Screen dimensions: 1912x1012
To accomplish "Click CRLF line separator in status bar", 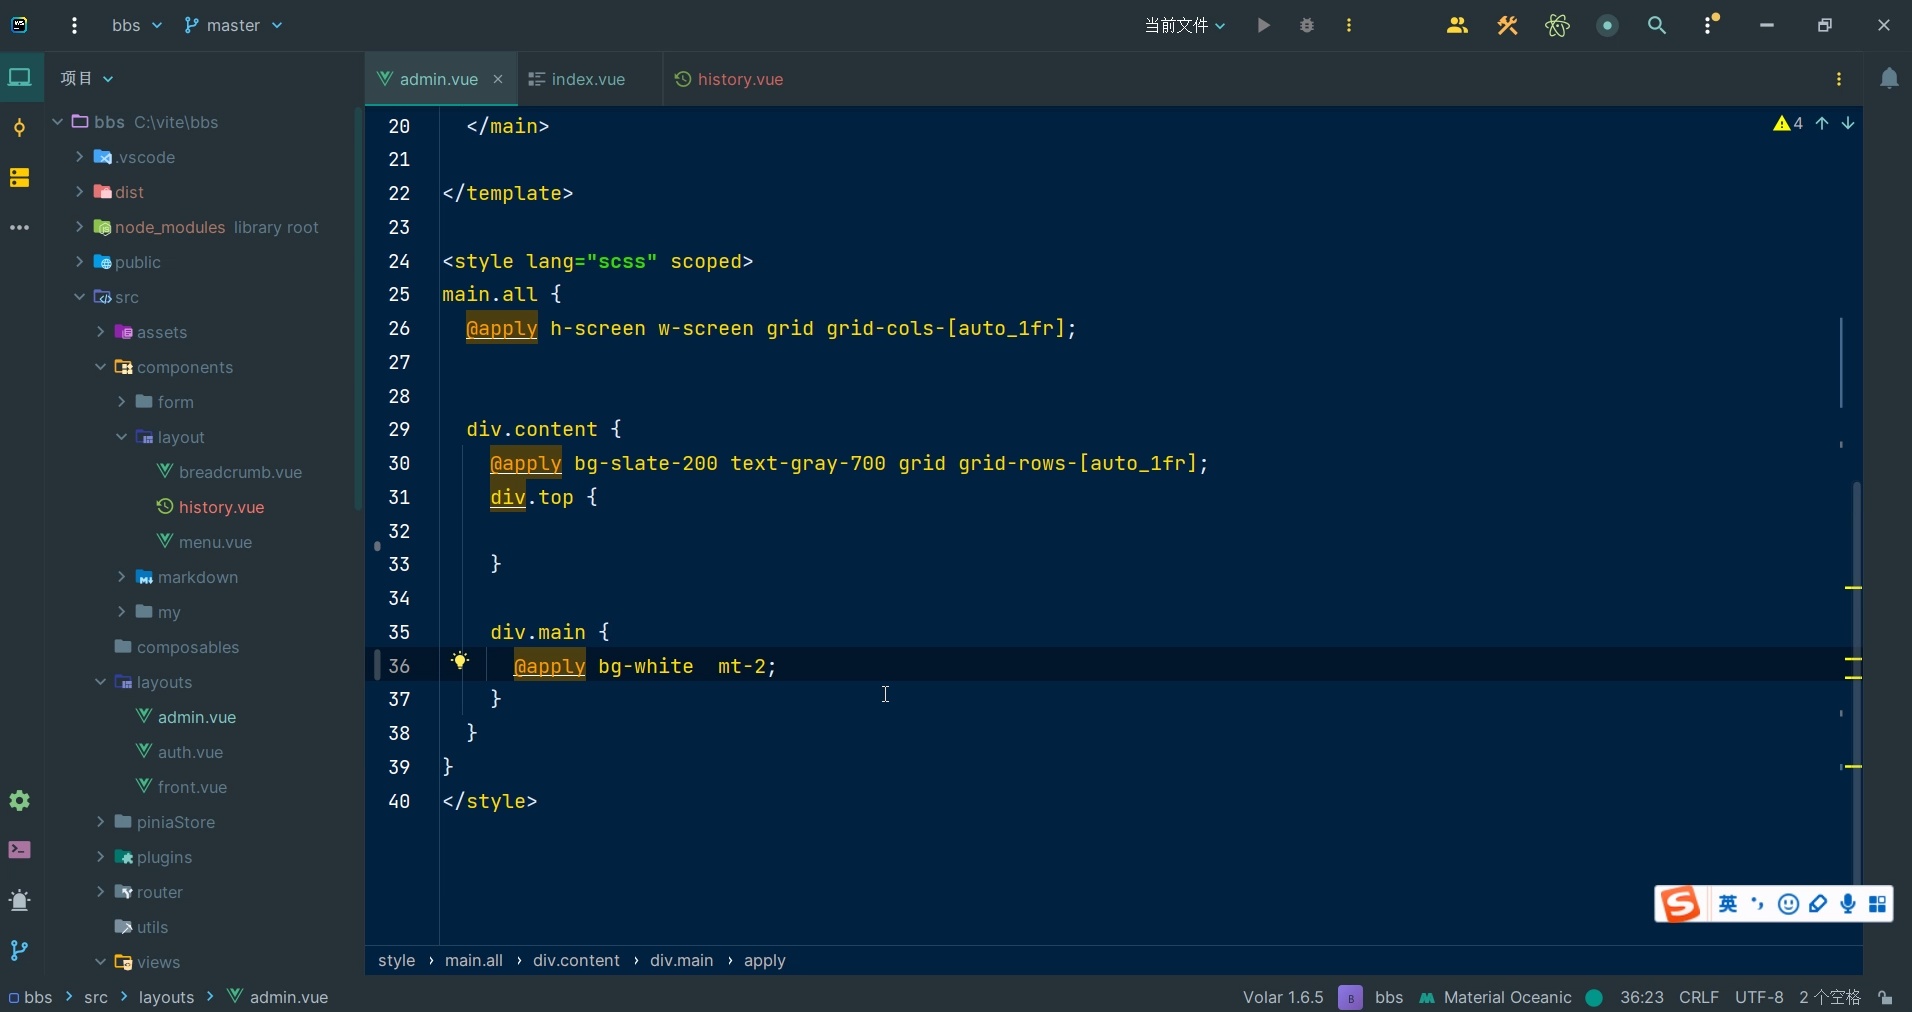I will coord(1698,998).
